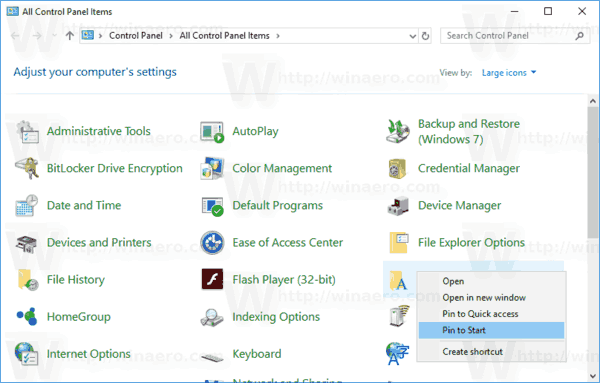Viewport: 600px width, 383px height.
Task: Open the recent locations dropdown arrow
Action: point(54,36)
